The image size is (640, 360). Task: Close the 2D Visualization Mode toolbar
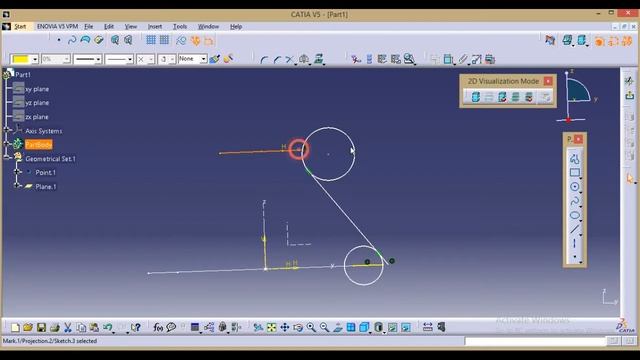(548, 81)
